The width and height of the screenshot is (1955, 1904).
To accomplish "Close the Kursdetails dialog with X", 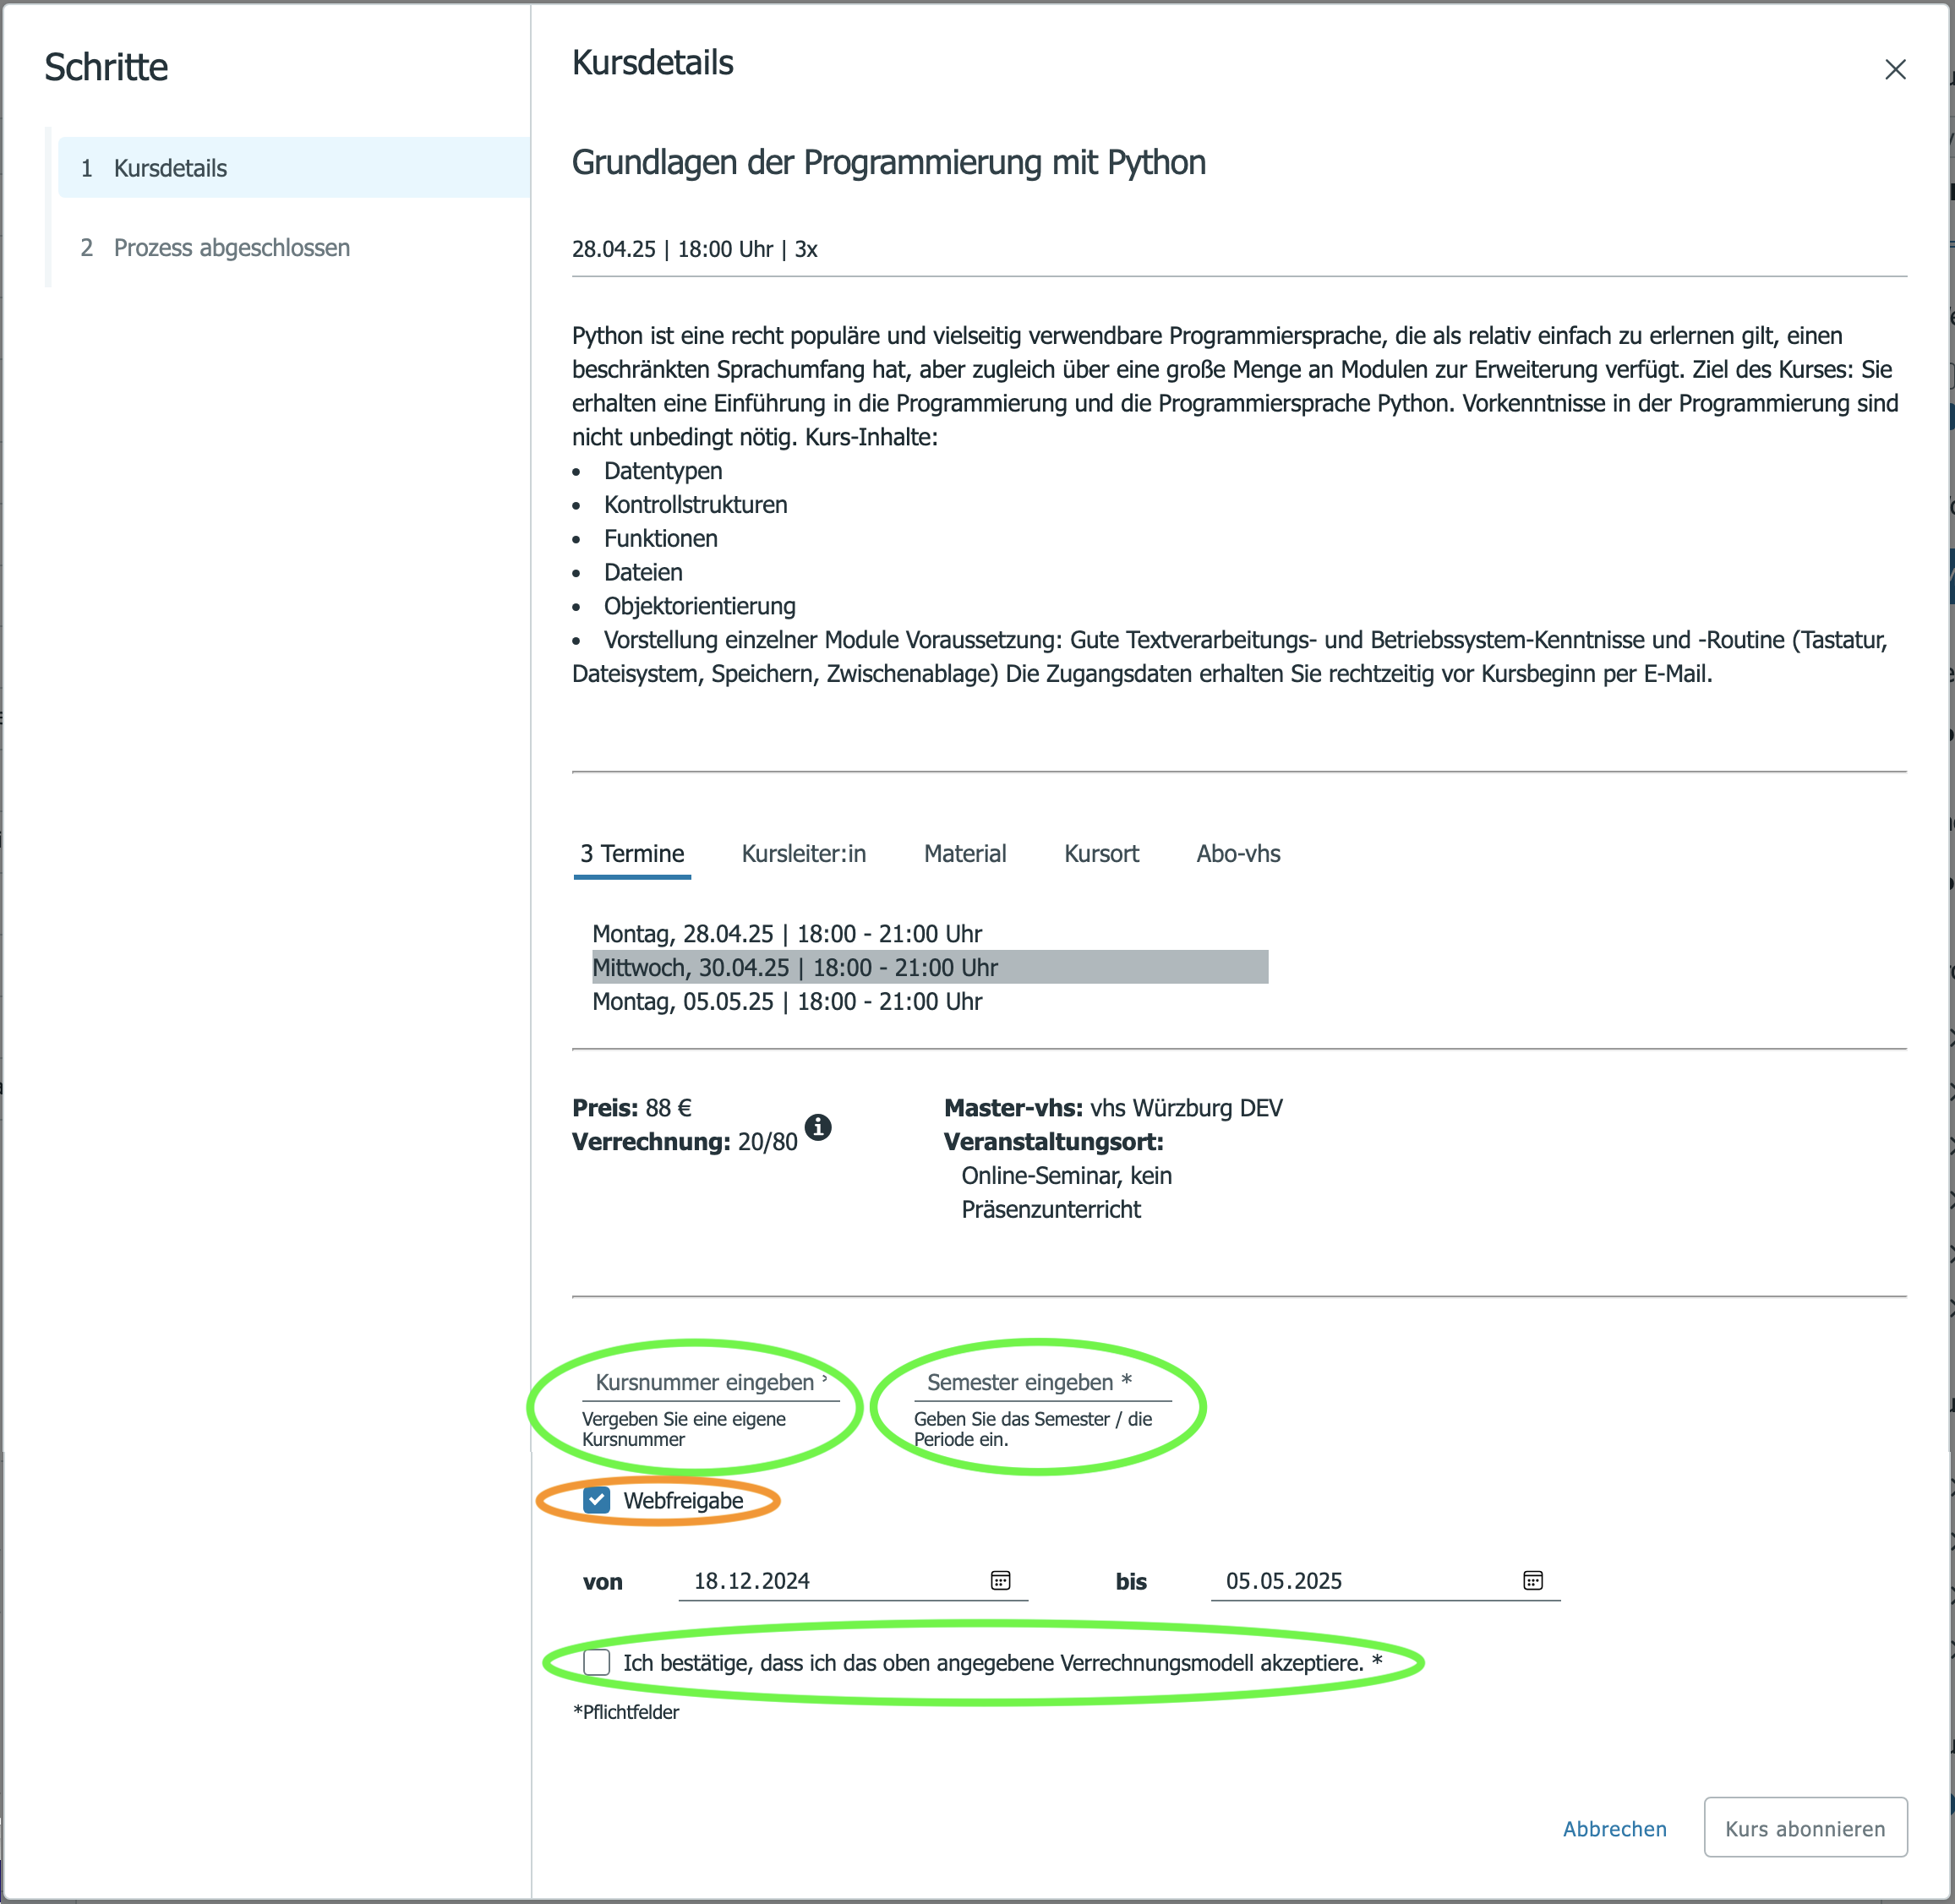I will (x=1894, y=69).
